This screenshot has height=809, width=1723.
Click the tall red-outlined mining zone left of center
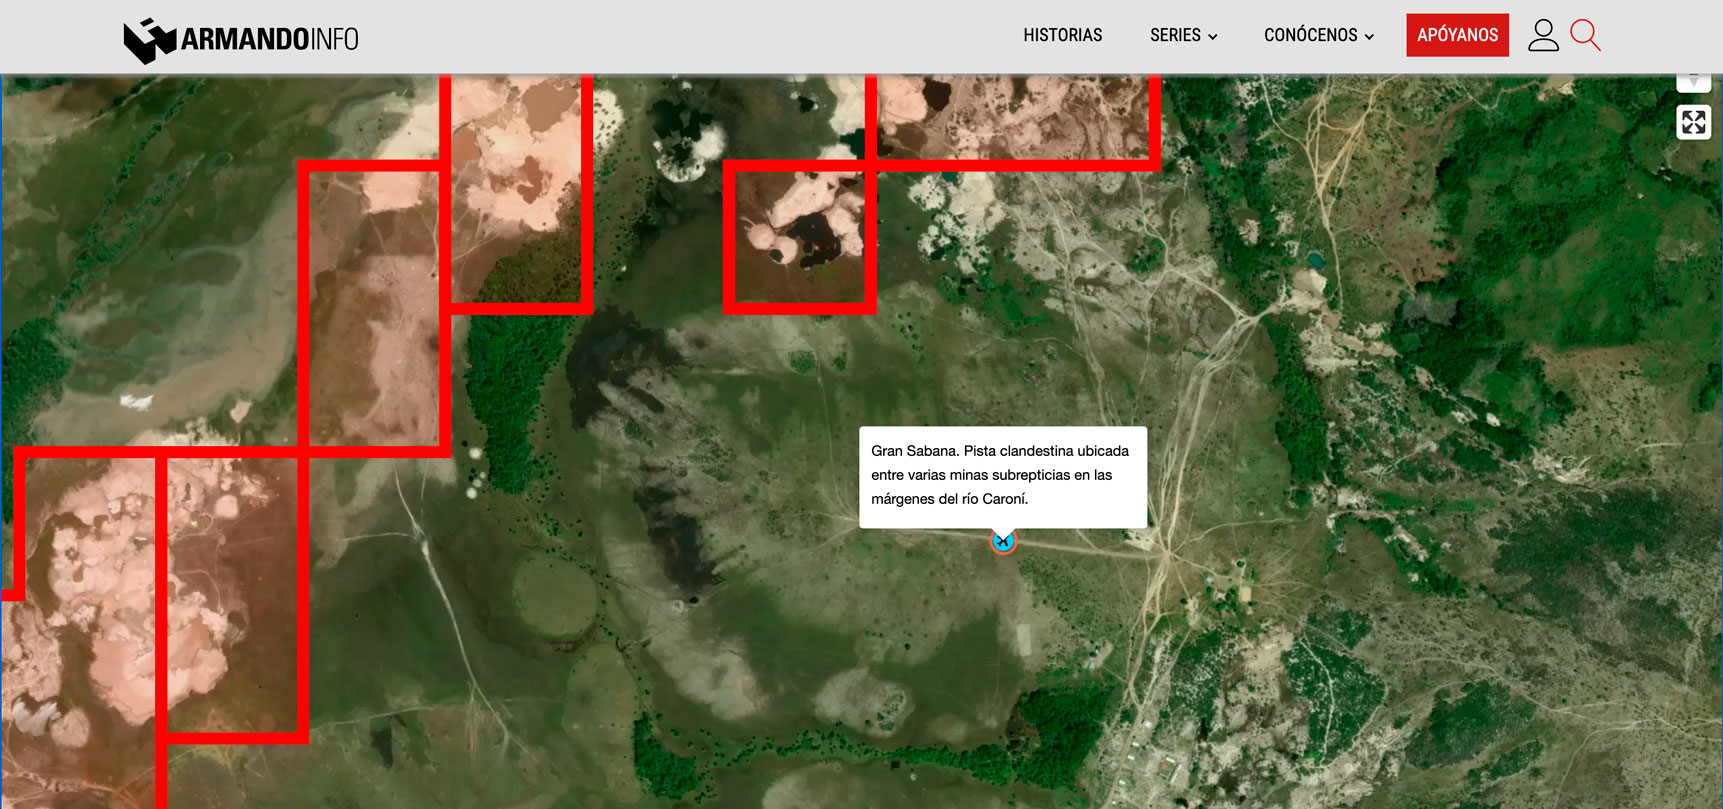[373, 305]
